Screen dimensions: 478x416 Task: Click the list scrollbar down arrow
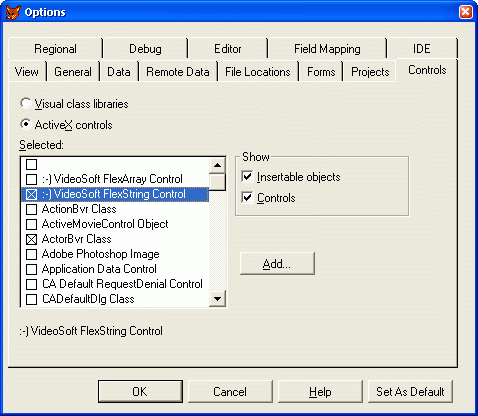(x=217, y=298)
